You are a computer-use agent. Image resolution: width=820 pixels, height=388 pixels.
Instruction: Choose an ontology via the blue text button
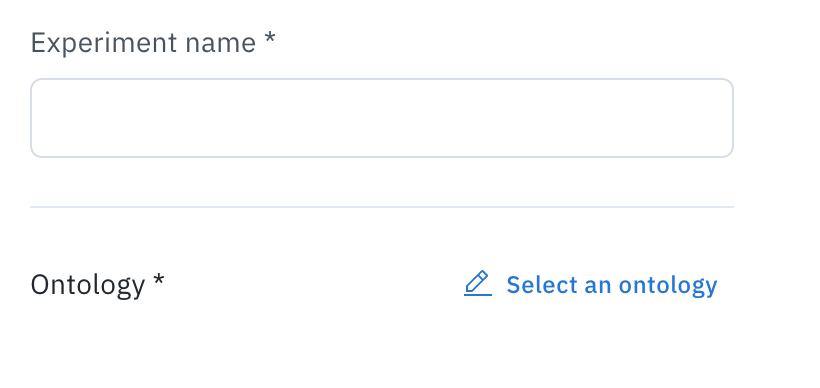612,284
